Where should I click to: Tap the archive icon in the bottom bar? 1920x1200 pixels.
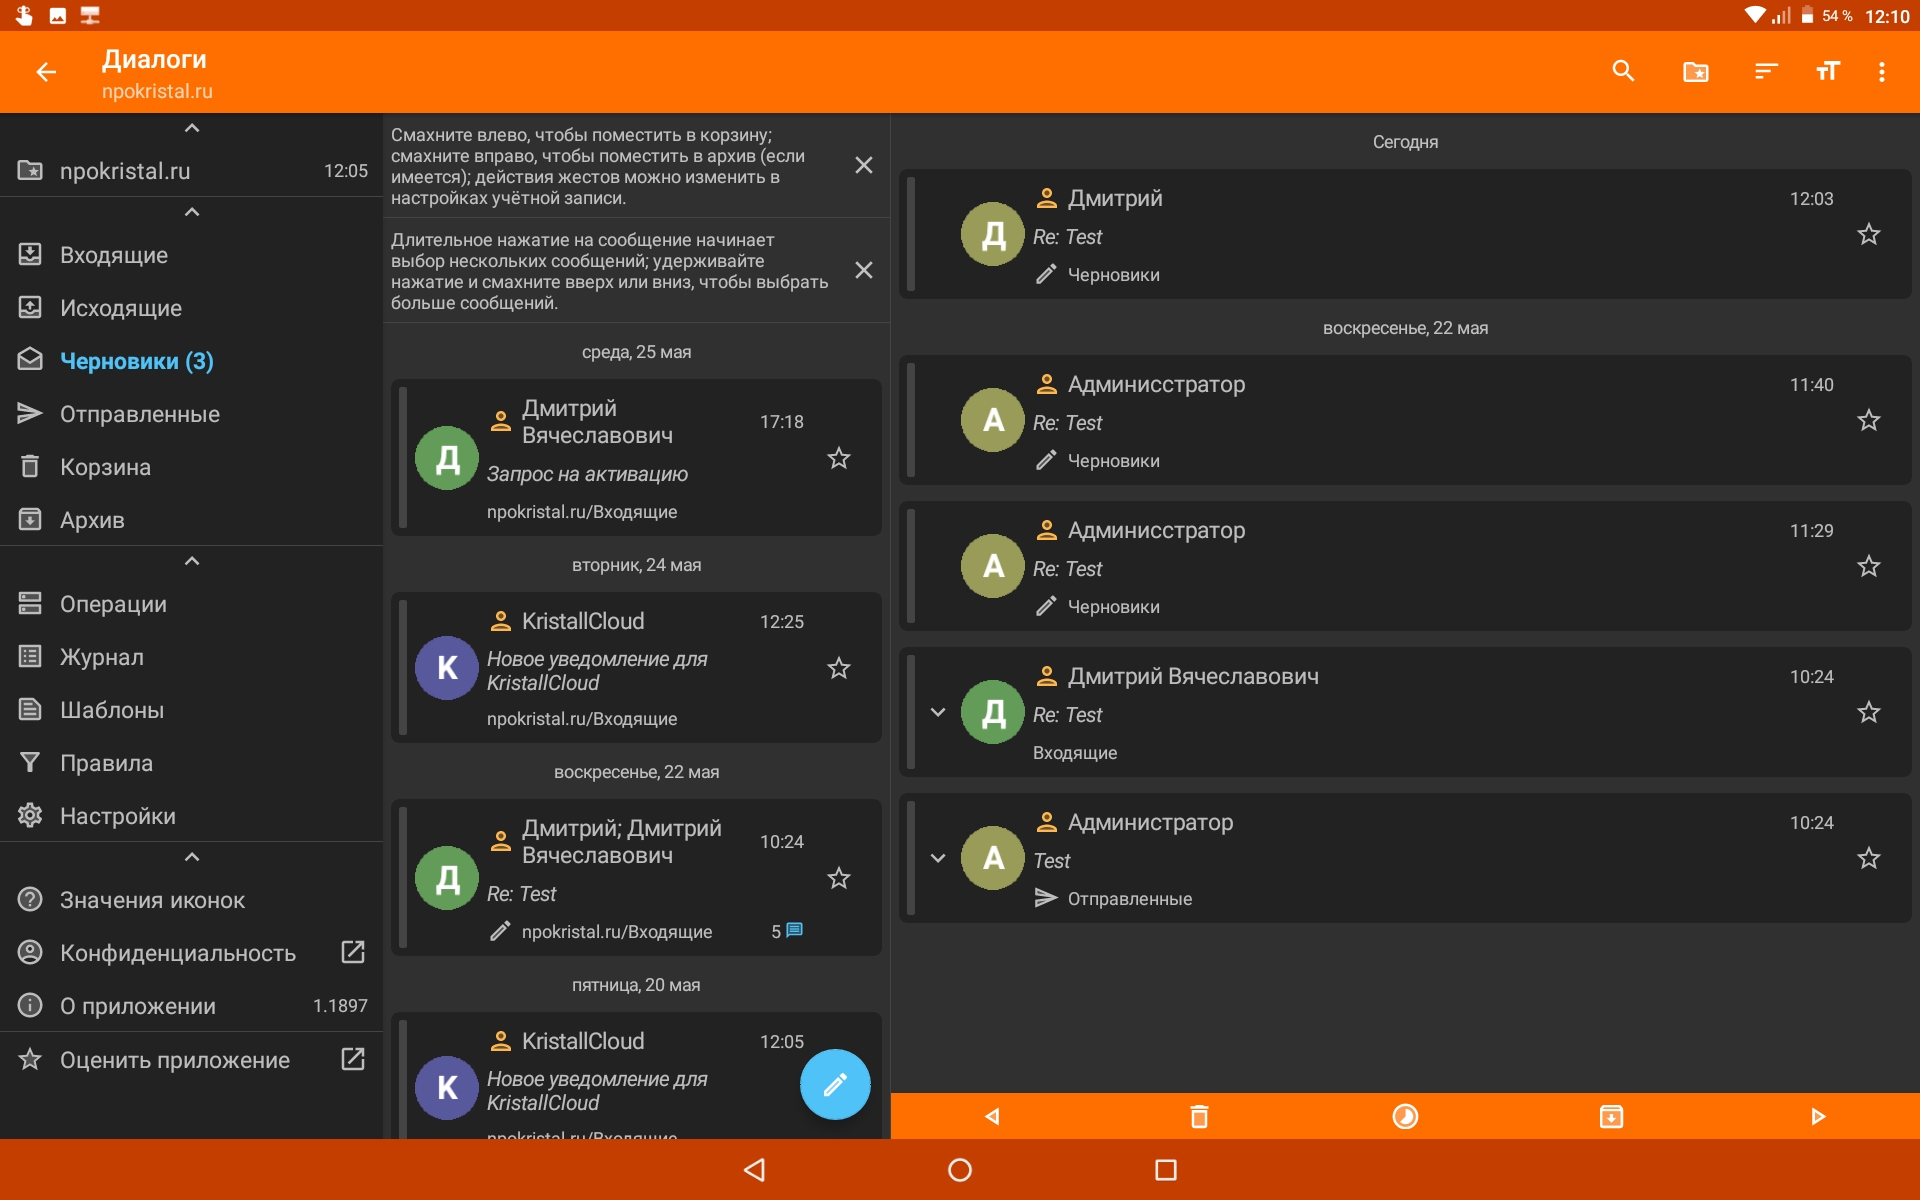coord(1611,1116)
